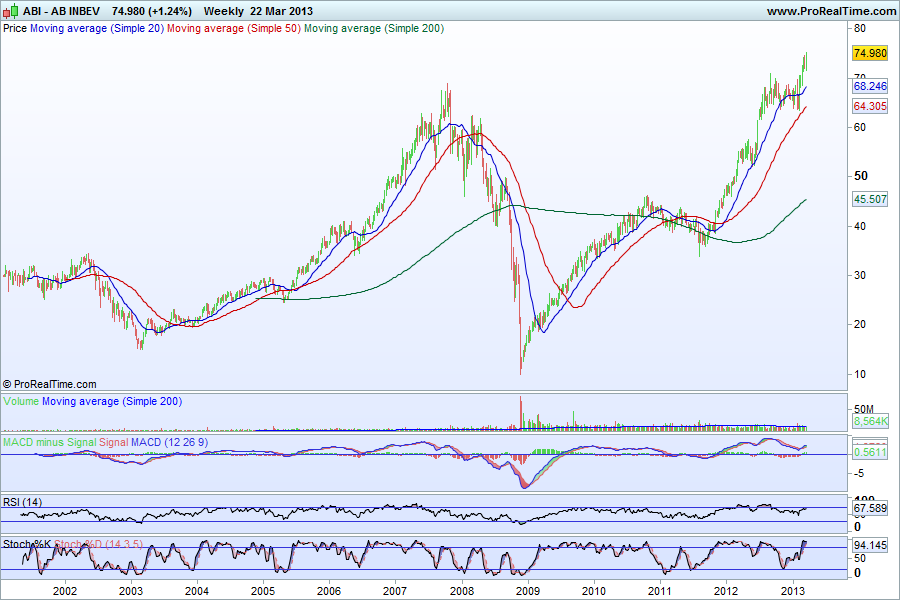Click the 30 price axis label
Viewport: 900px width, 600px height.
[x=860, y=275]
